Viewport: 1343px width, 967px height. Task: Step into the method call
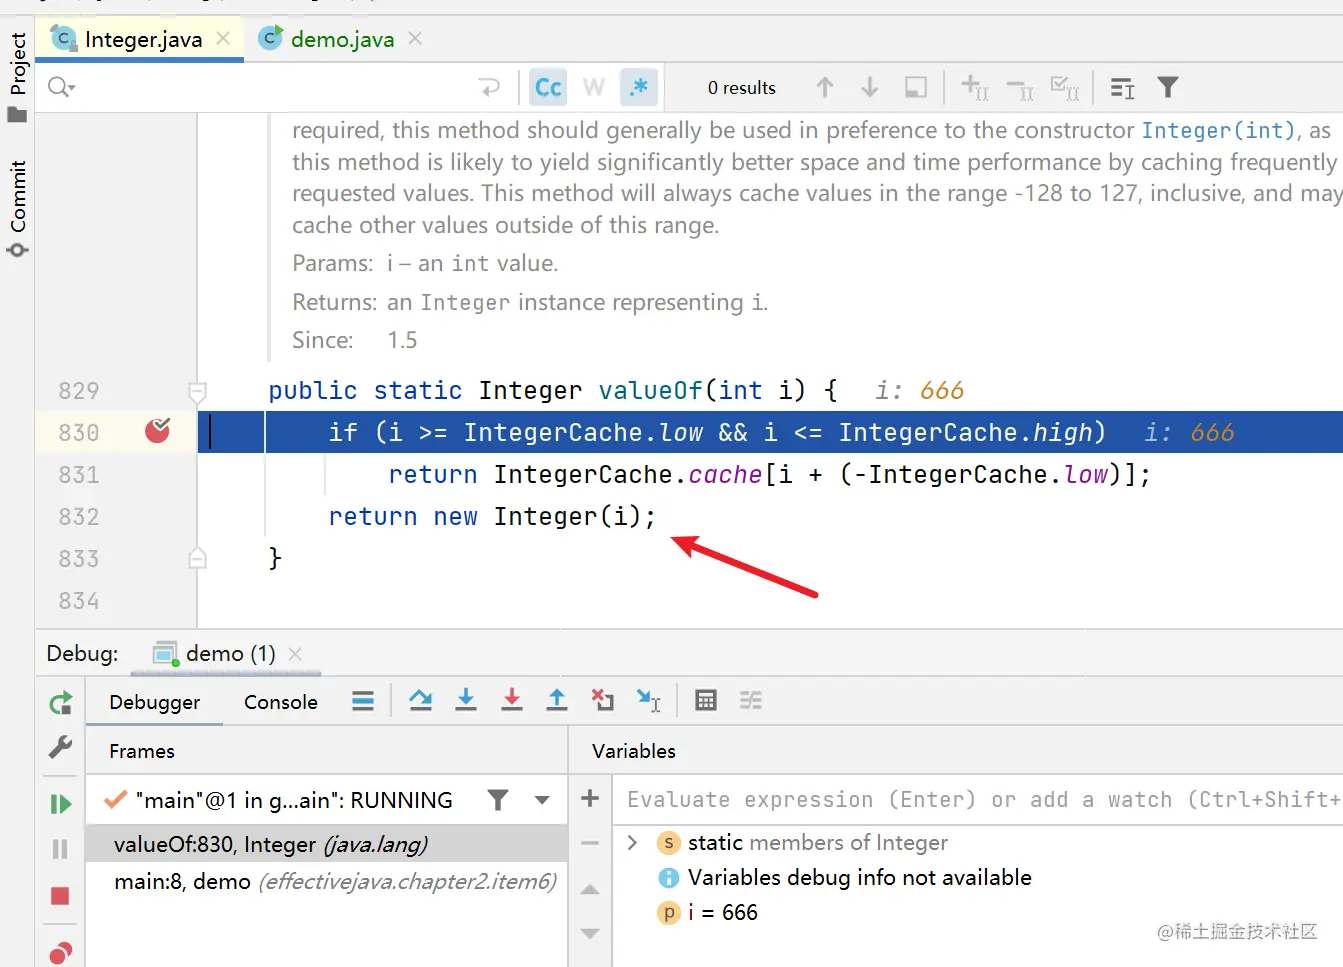pyautogui.click(x=466, y=701)
